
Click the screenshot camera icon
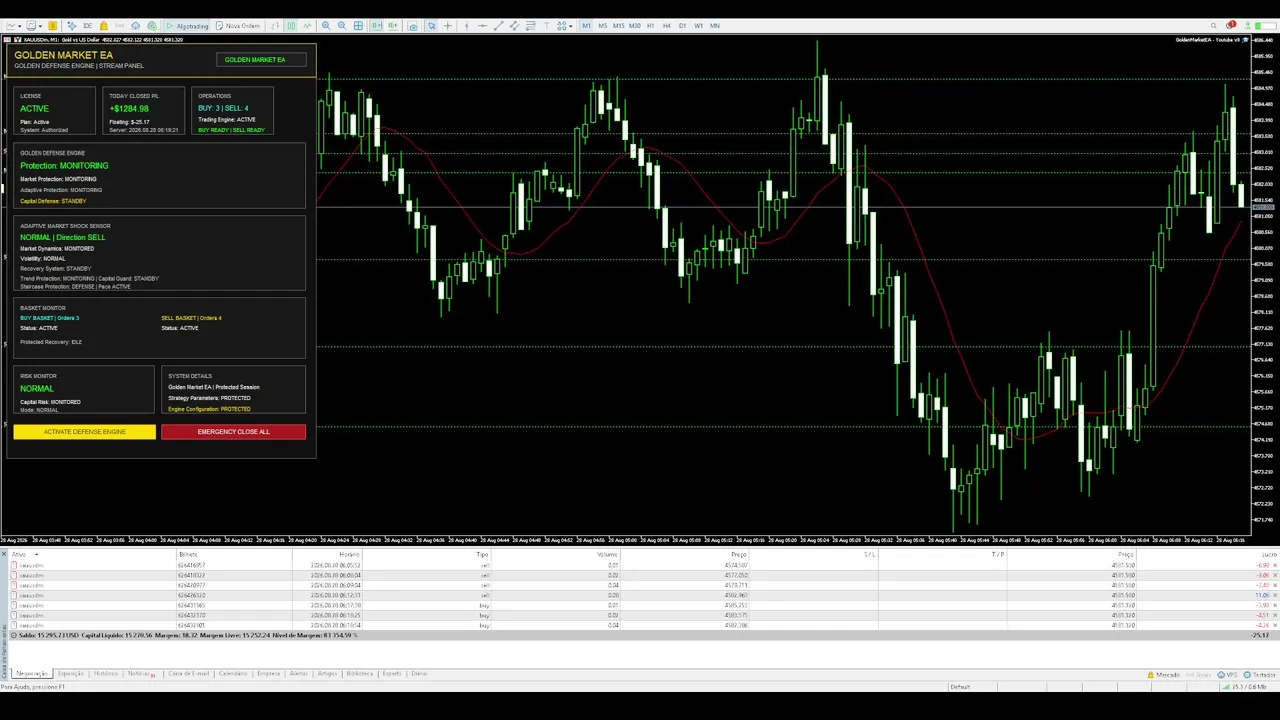pyautogui.click(x=413, y=26)
